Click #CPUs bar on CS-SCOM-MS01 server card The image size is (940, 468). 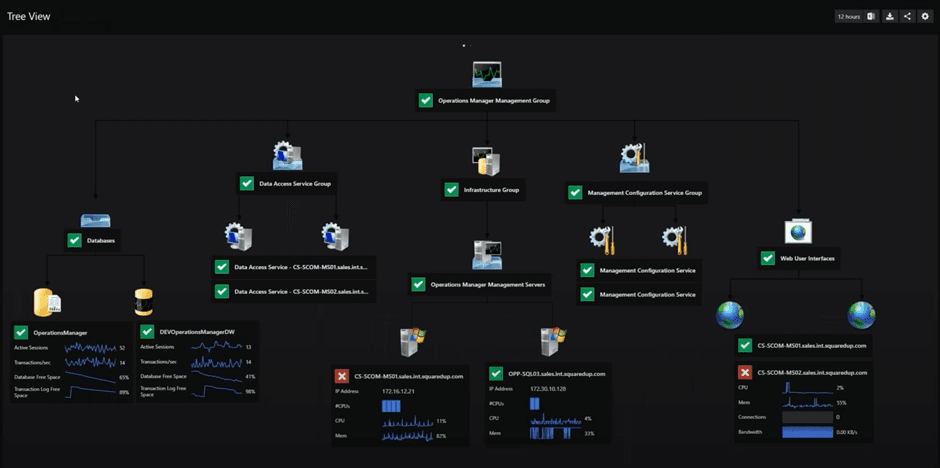pyautogui.click(x=391, y=406)
